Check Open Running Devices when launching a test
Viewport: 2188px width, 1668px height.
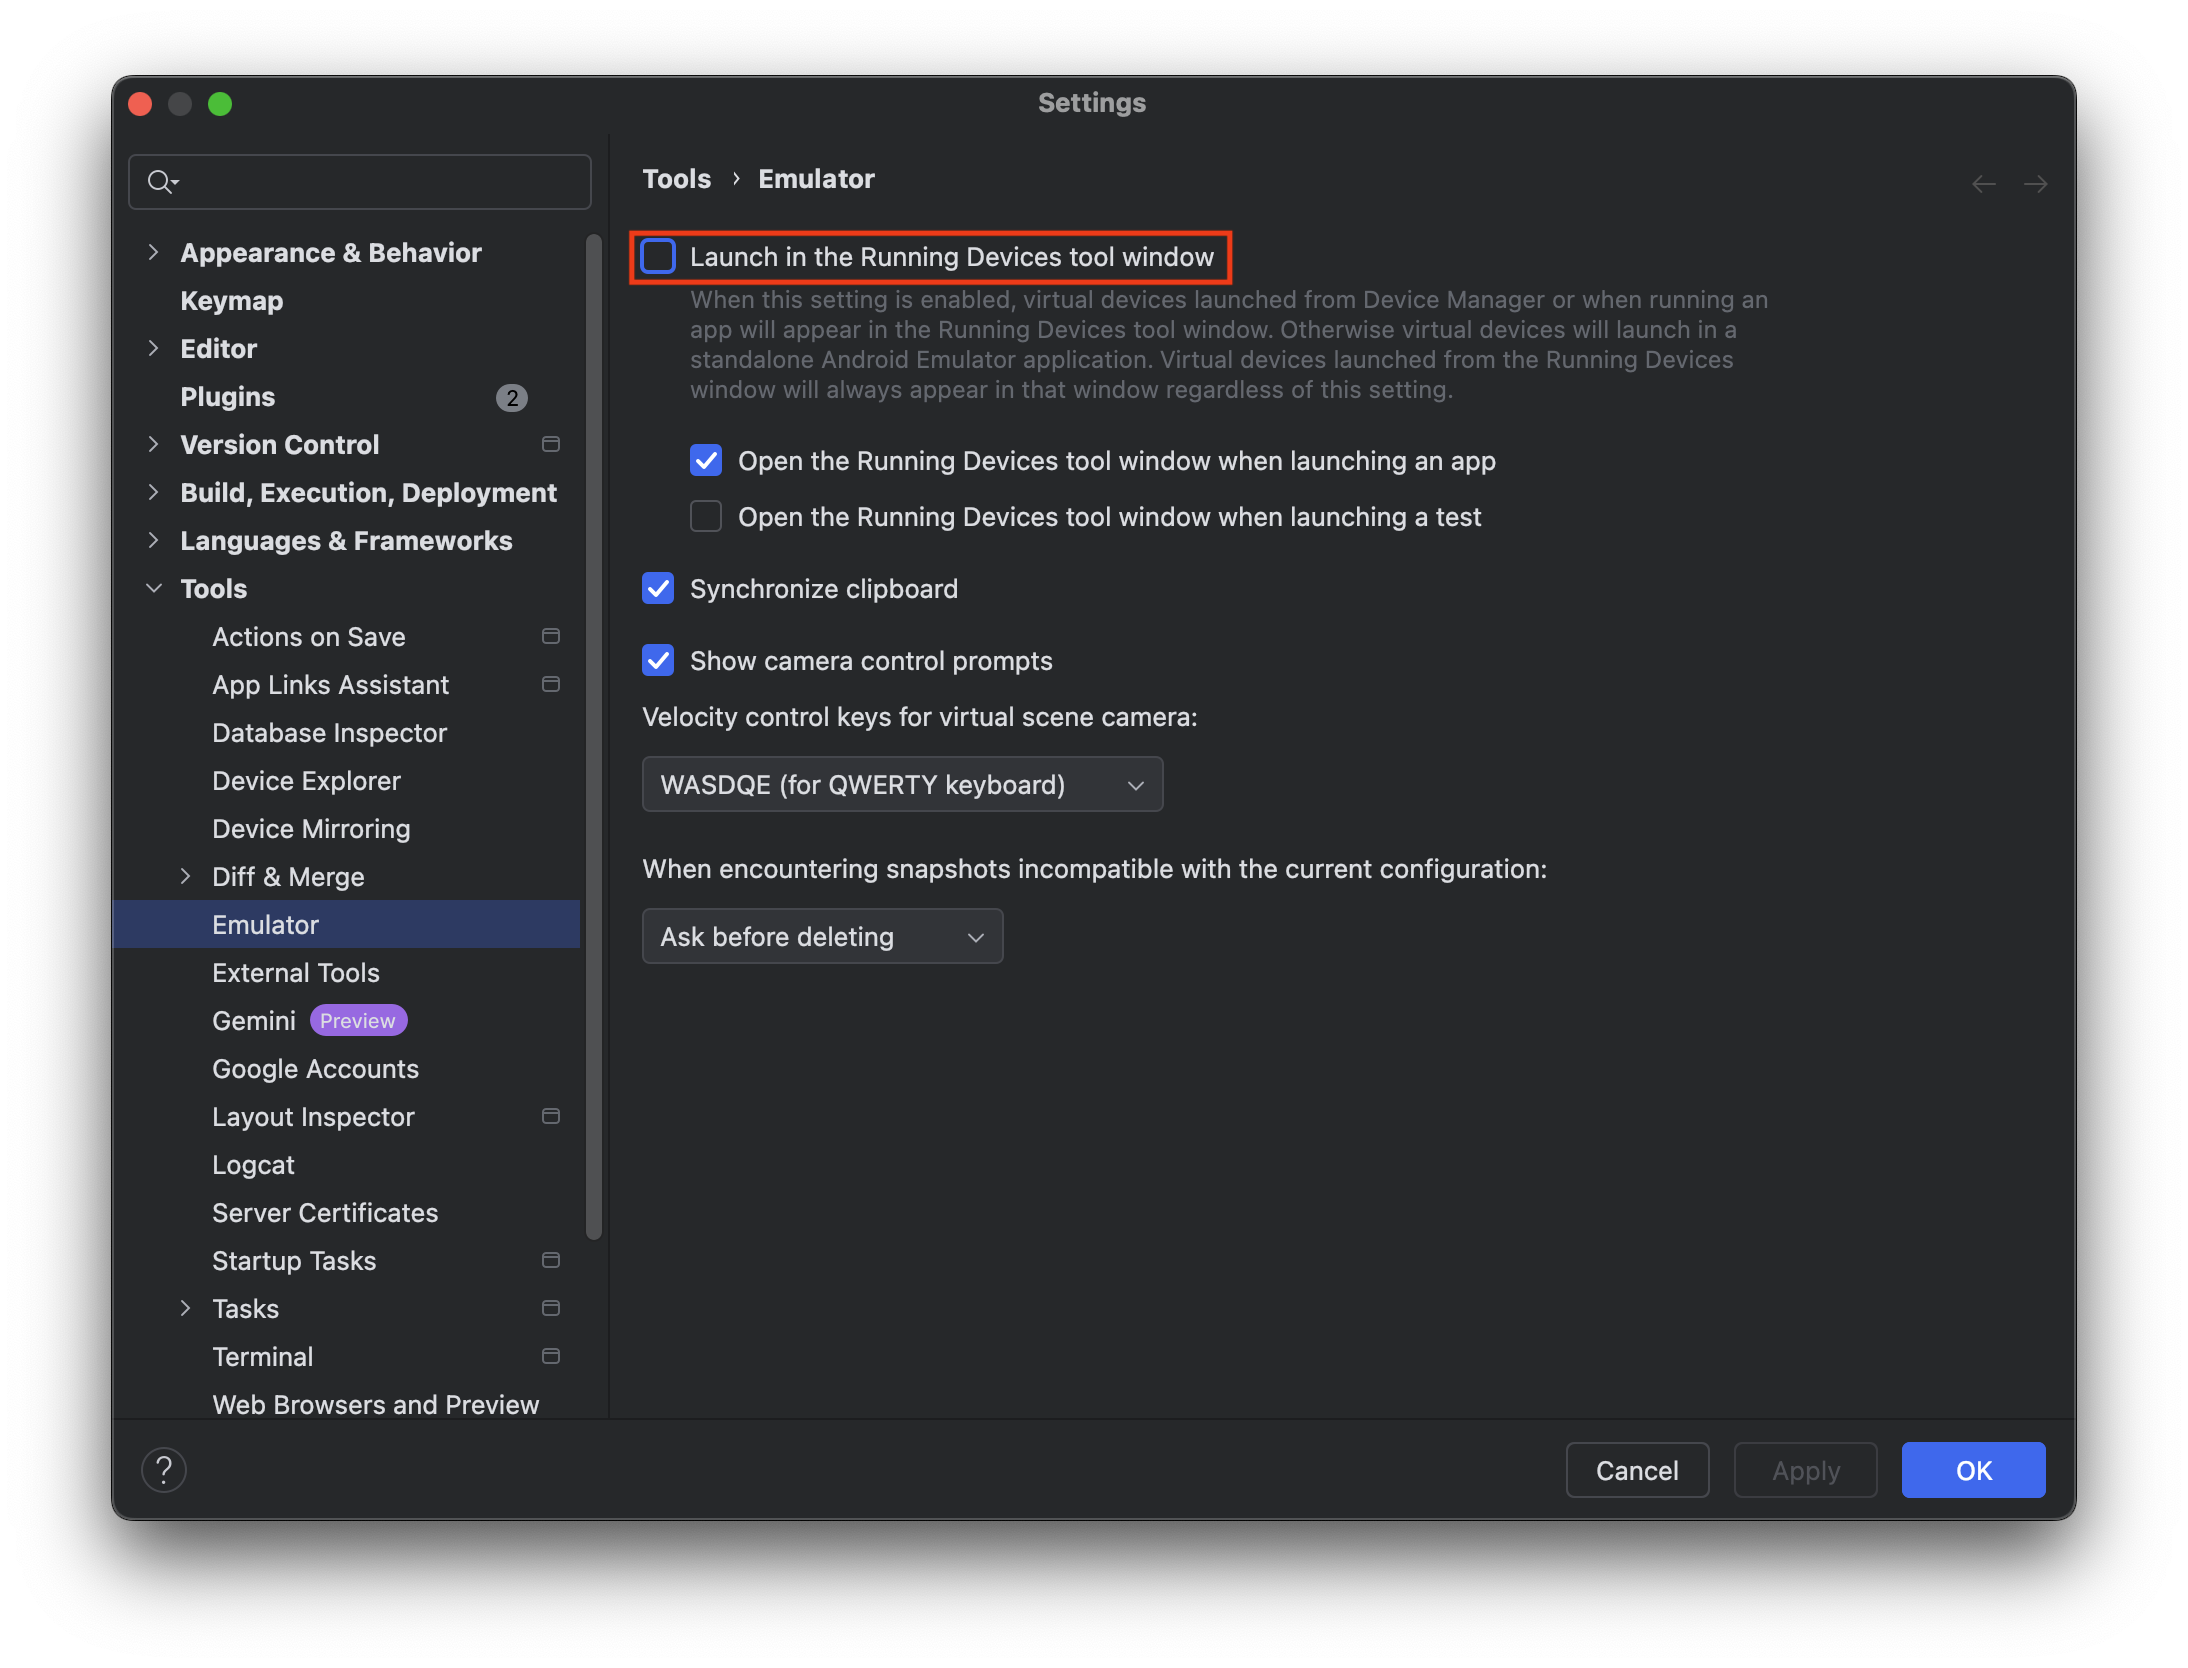(x=706, y=517)
